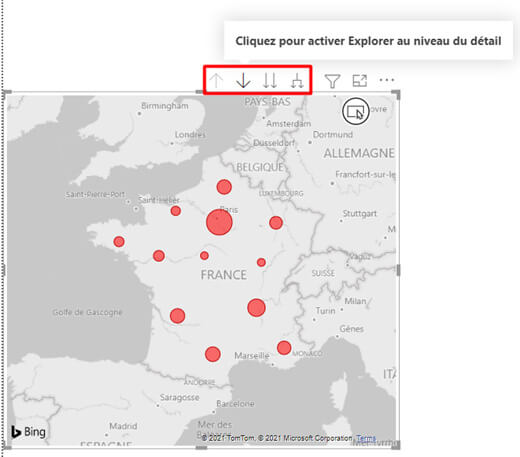The image size is (520, 457).
Task: Click the Londres city label
Action: coord(190,135)
